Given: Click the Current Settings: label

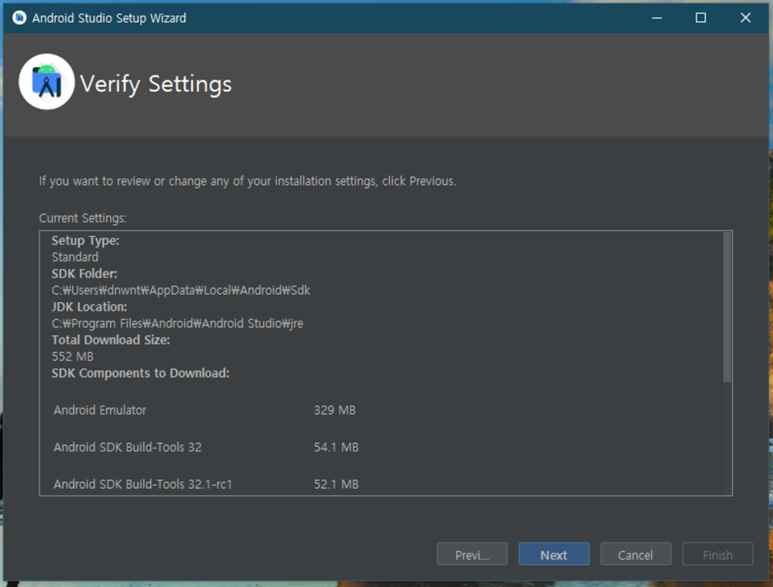Looking at the screenshot, I should tap(83, 218).
